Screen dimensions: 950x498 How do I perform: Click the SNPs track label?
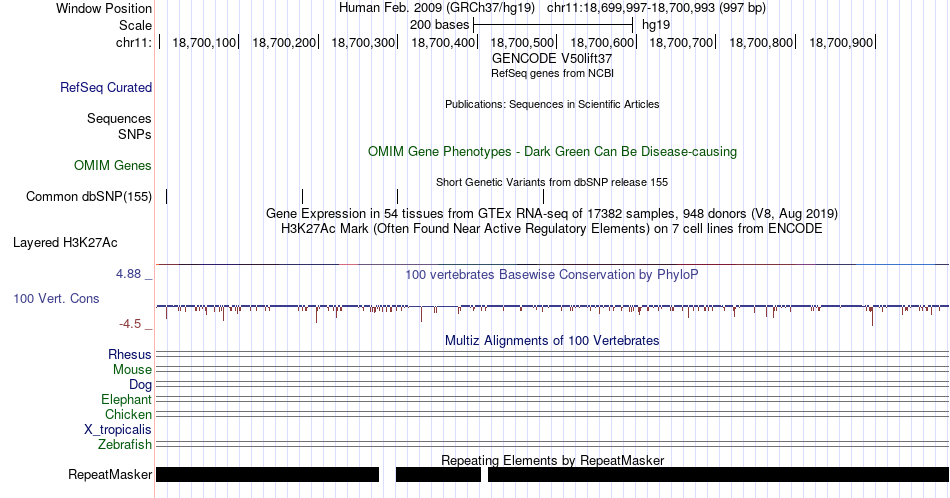click(135, 134)
